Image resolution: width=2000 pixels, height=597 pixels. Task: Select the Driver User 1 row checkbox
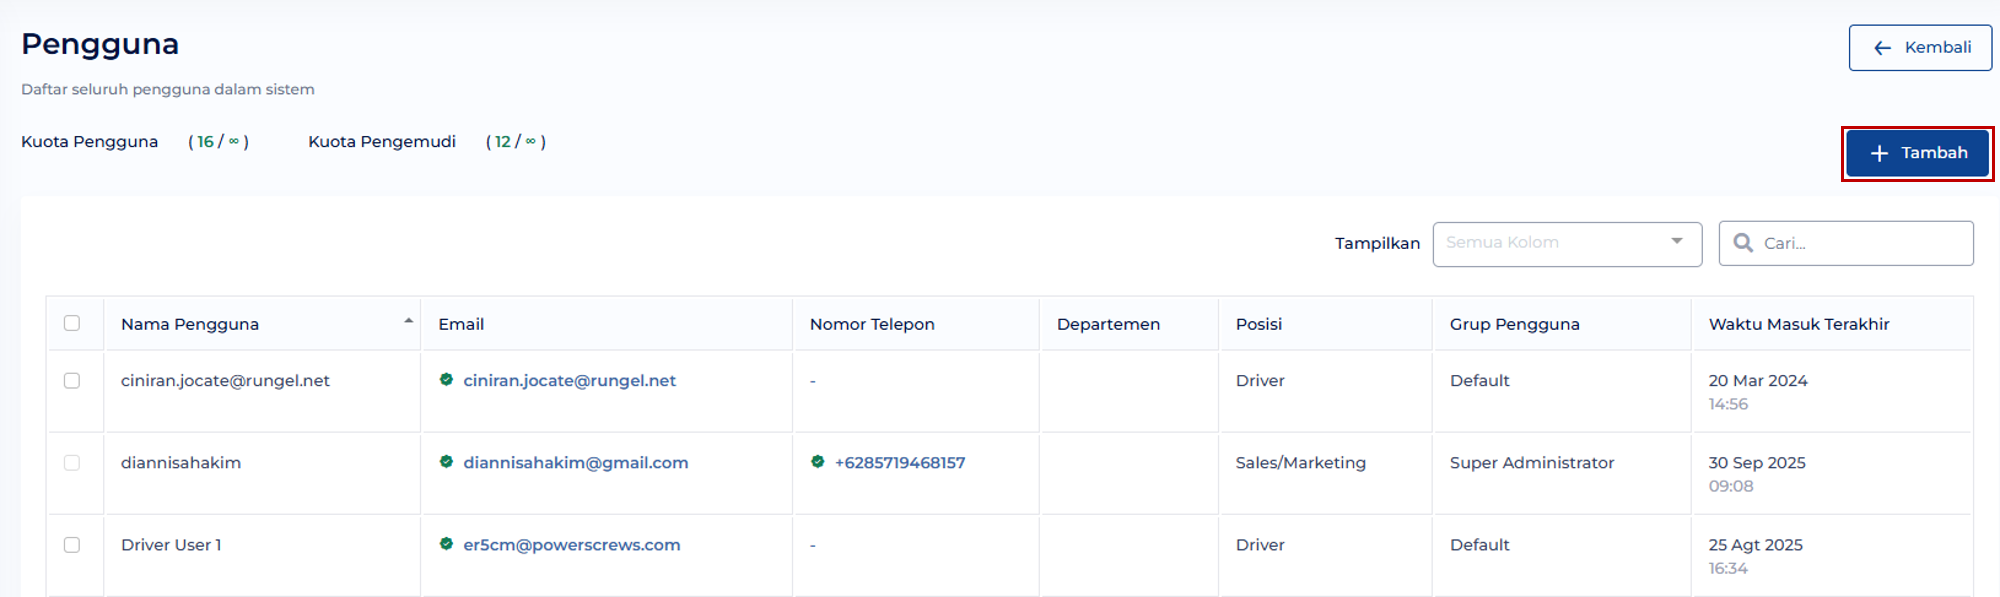(72, 545)
